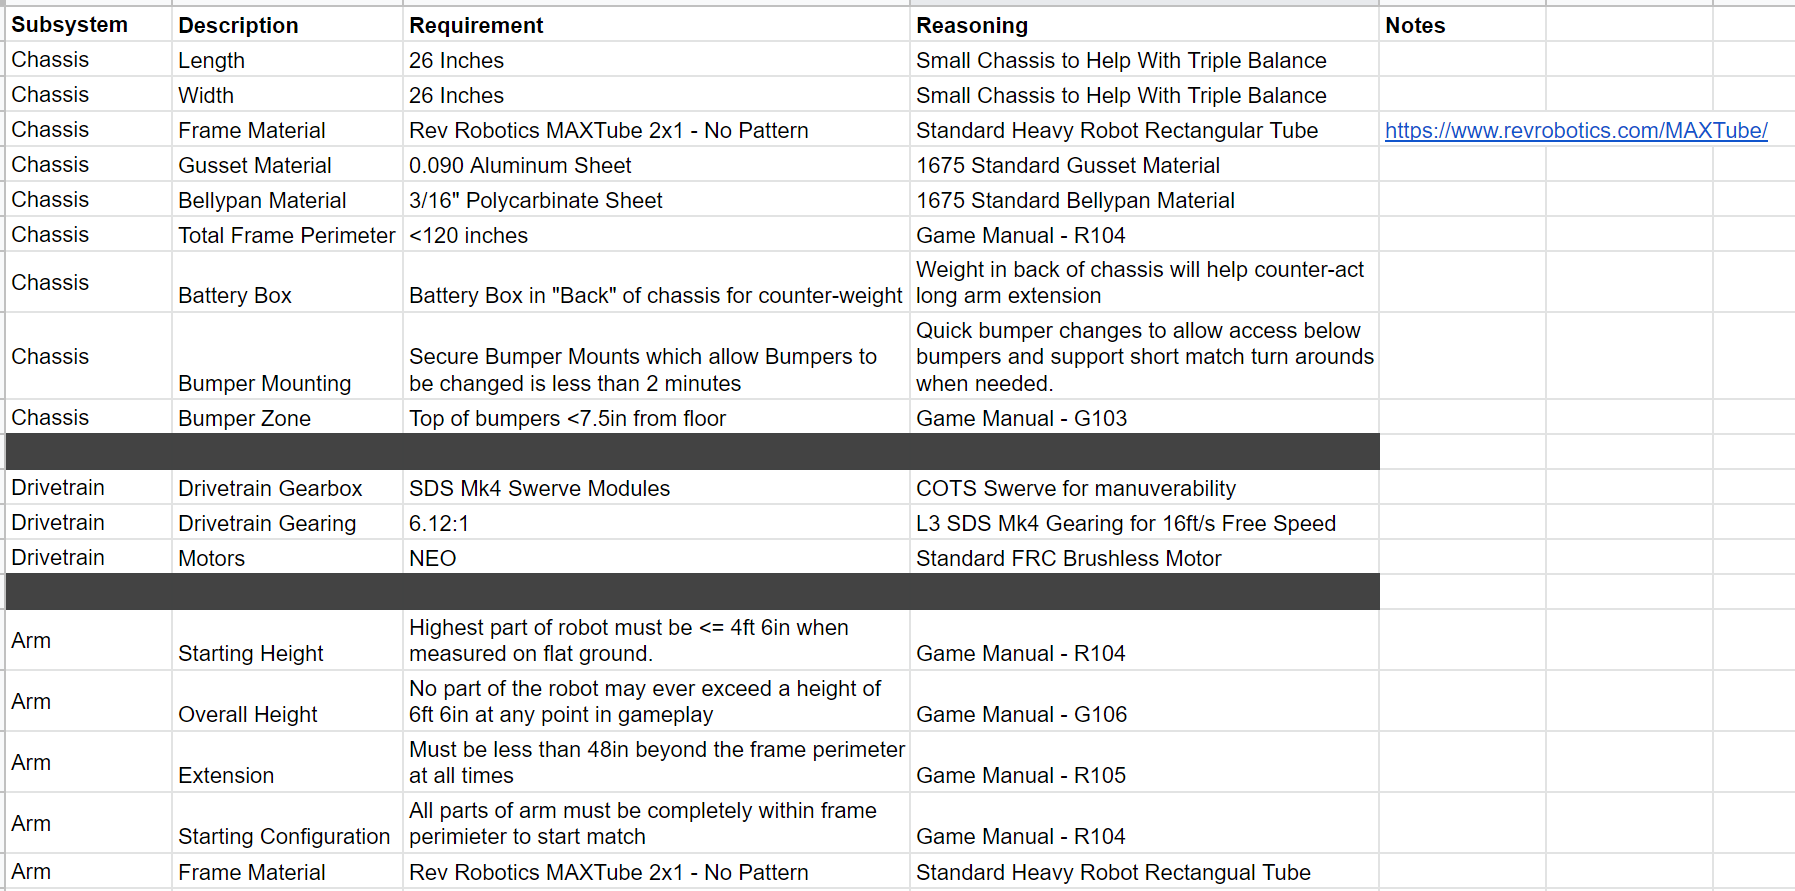Click the '<120 inches' requirement cell
The height and width of the screenshot is (891, 1795).
point(656,235)
